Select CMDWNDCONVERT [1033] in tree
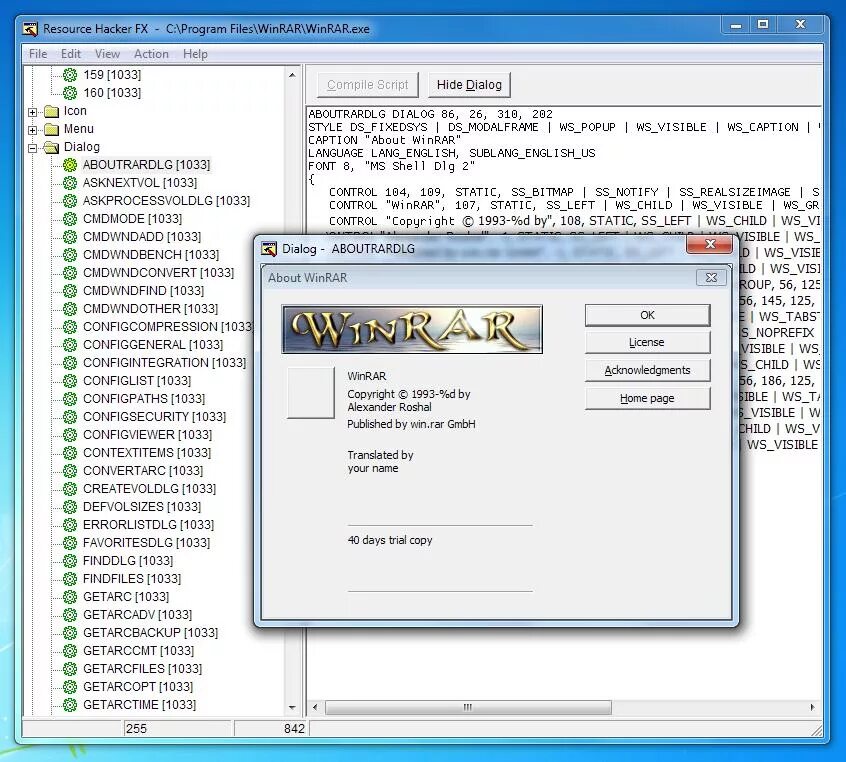Screen dimensions: 846x762 pos(159,273)
